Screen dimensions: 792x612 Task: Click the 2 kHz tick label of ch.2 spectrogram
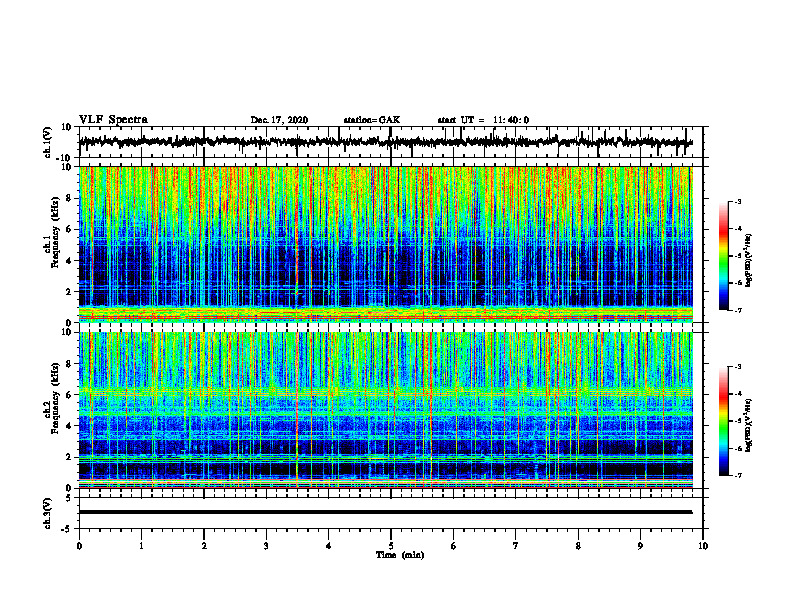pyautogui.click(x=71, y=457)
